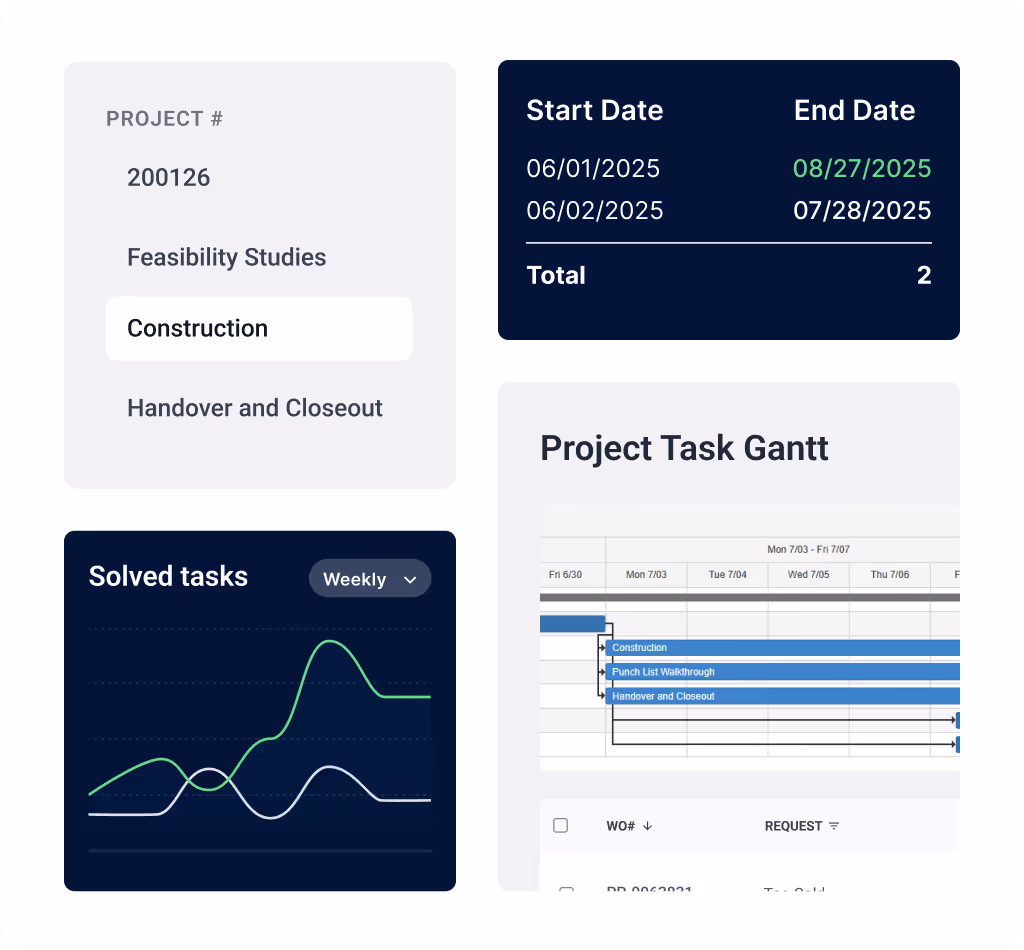Tick the select-all checkbox in table header
1024x950 pixels.
pyautogui.click(x=560, y=825)
